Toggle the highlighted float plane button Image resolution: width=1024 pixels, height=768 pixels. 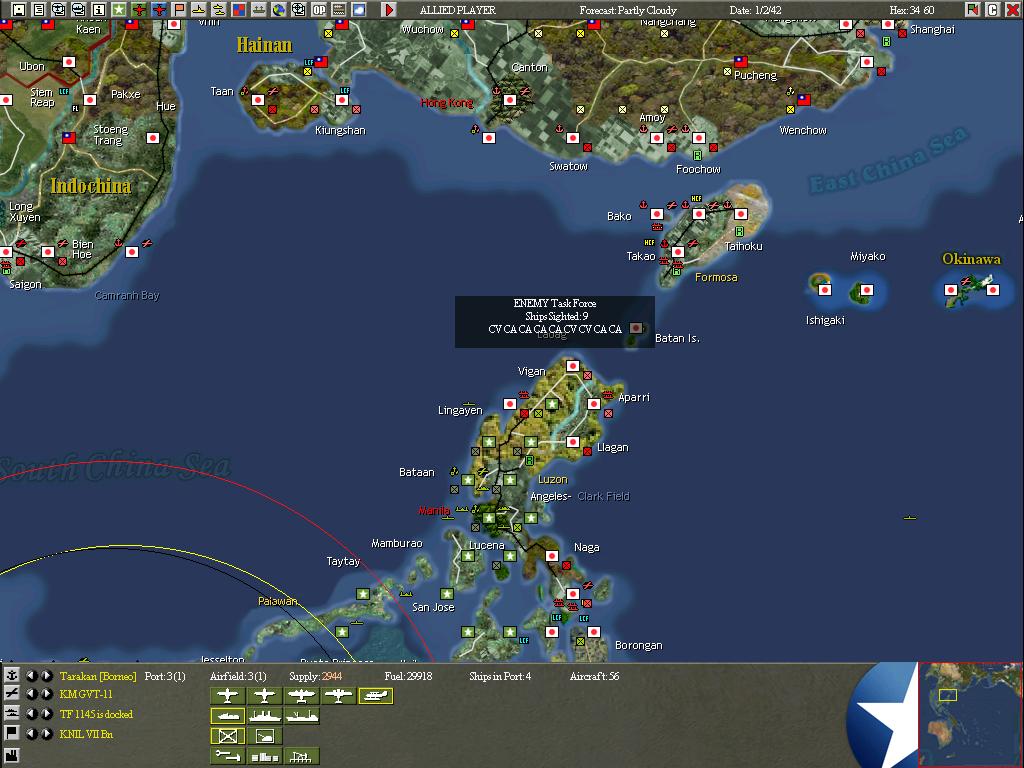coord(376,696)
